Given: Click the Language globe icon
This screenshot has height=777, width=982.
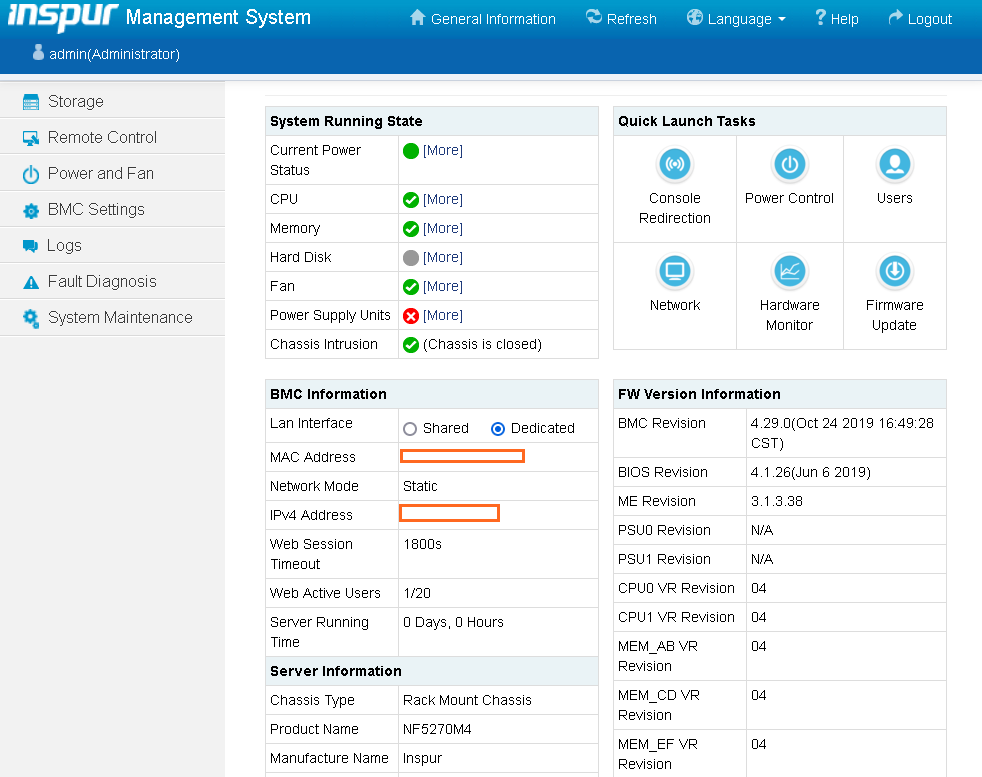Looking at the screenshot, I should tap(695, 18).
